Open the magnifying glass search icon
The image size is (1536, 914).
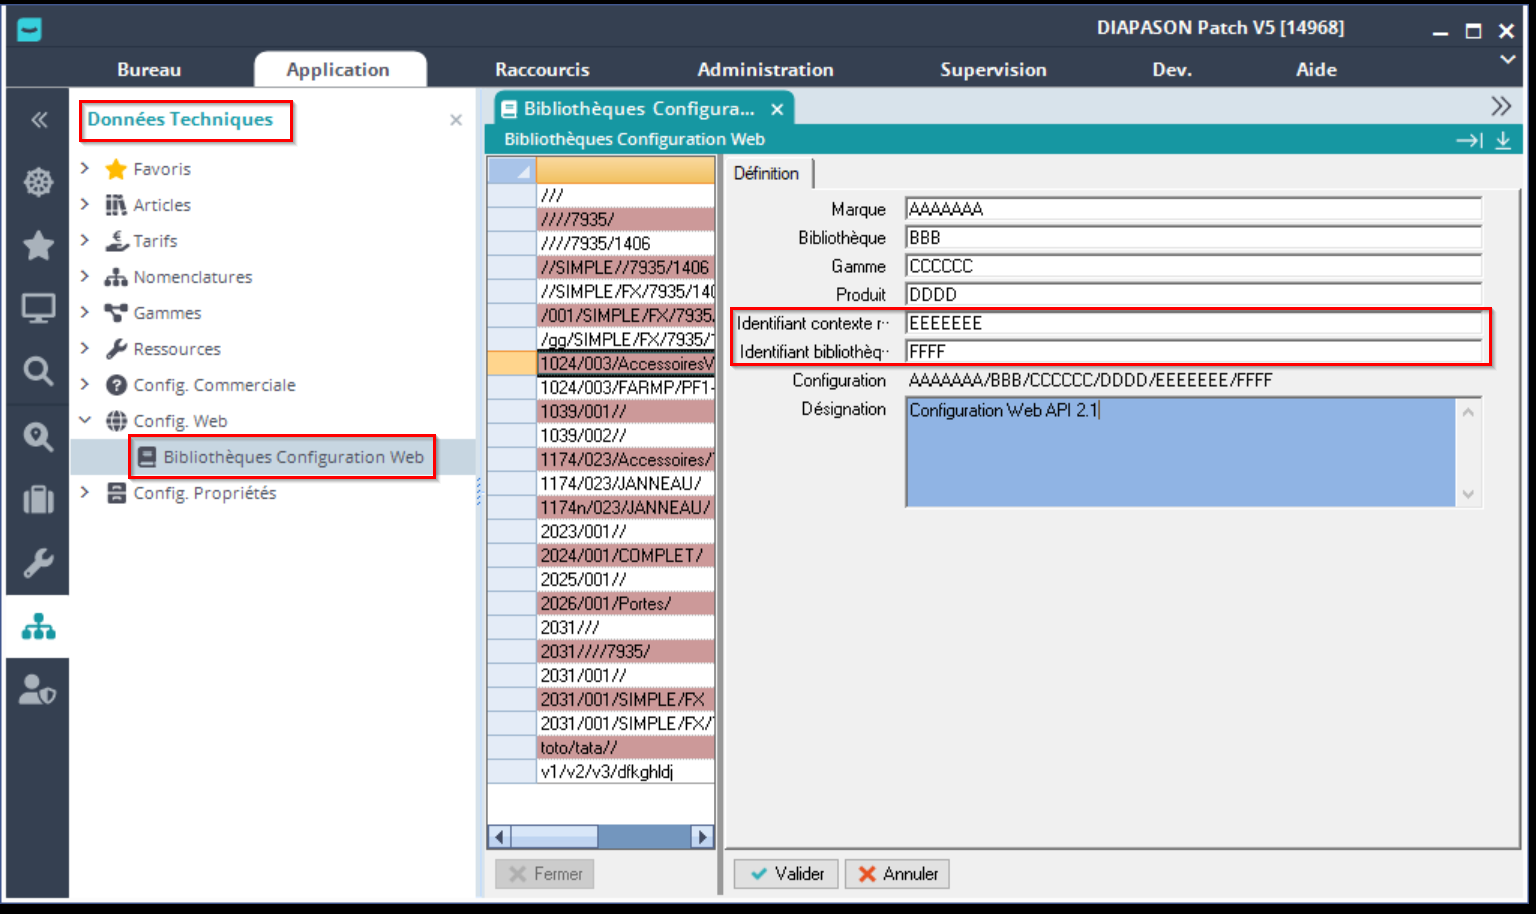(x=38, y=372)
